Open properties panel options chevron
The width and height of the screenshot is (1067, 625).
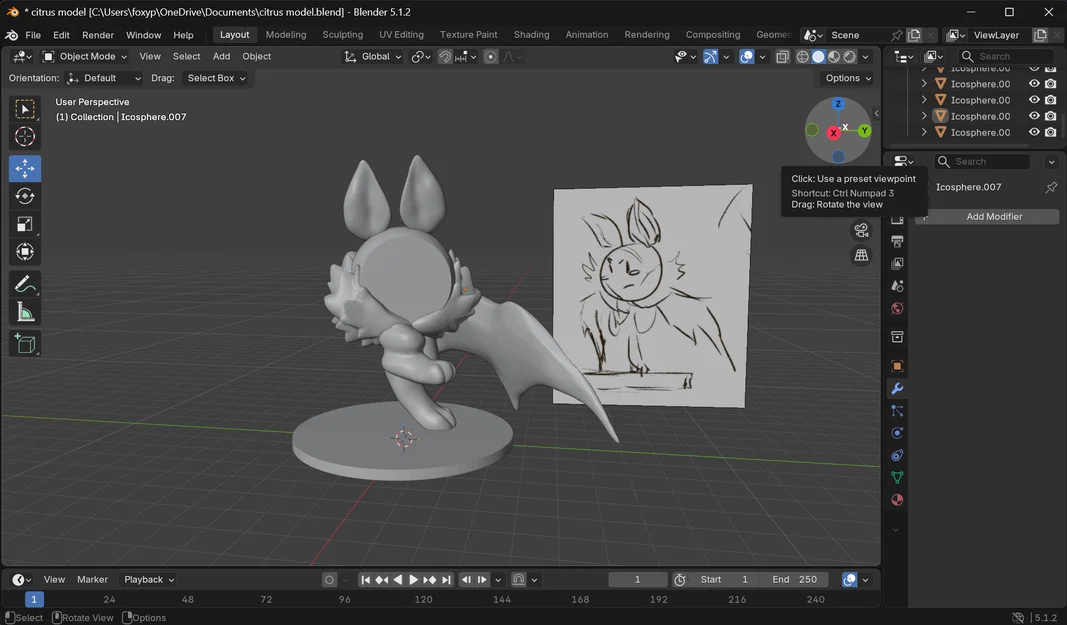pyautogui.click(x=1051, y=162)
